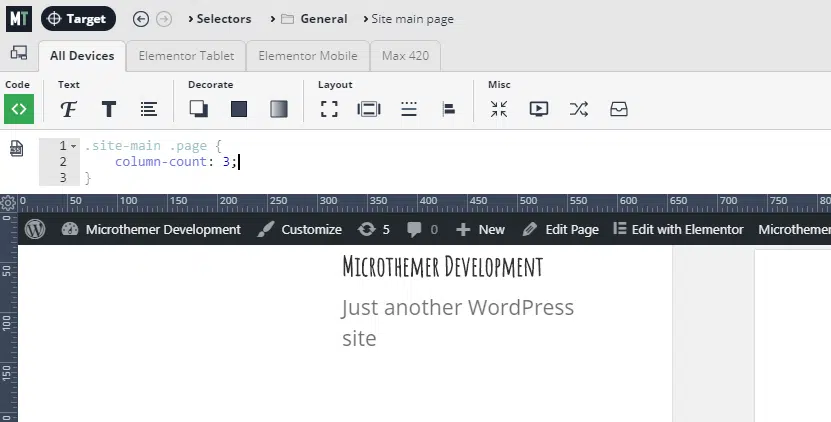Open the Background color square icon
The width and height of the screenshot is (831, 422).
point(239,109)
